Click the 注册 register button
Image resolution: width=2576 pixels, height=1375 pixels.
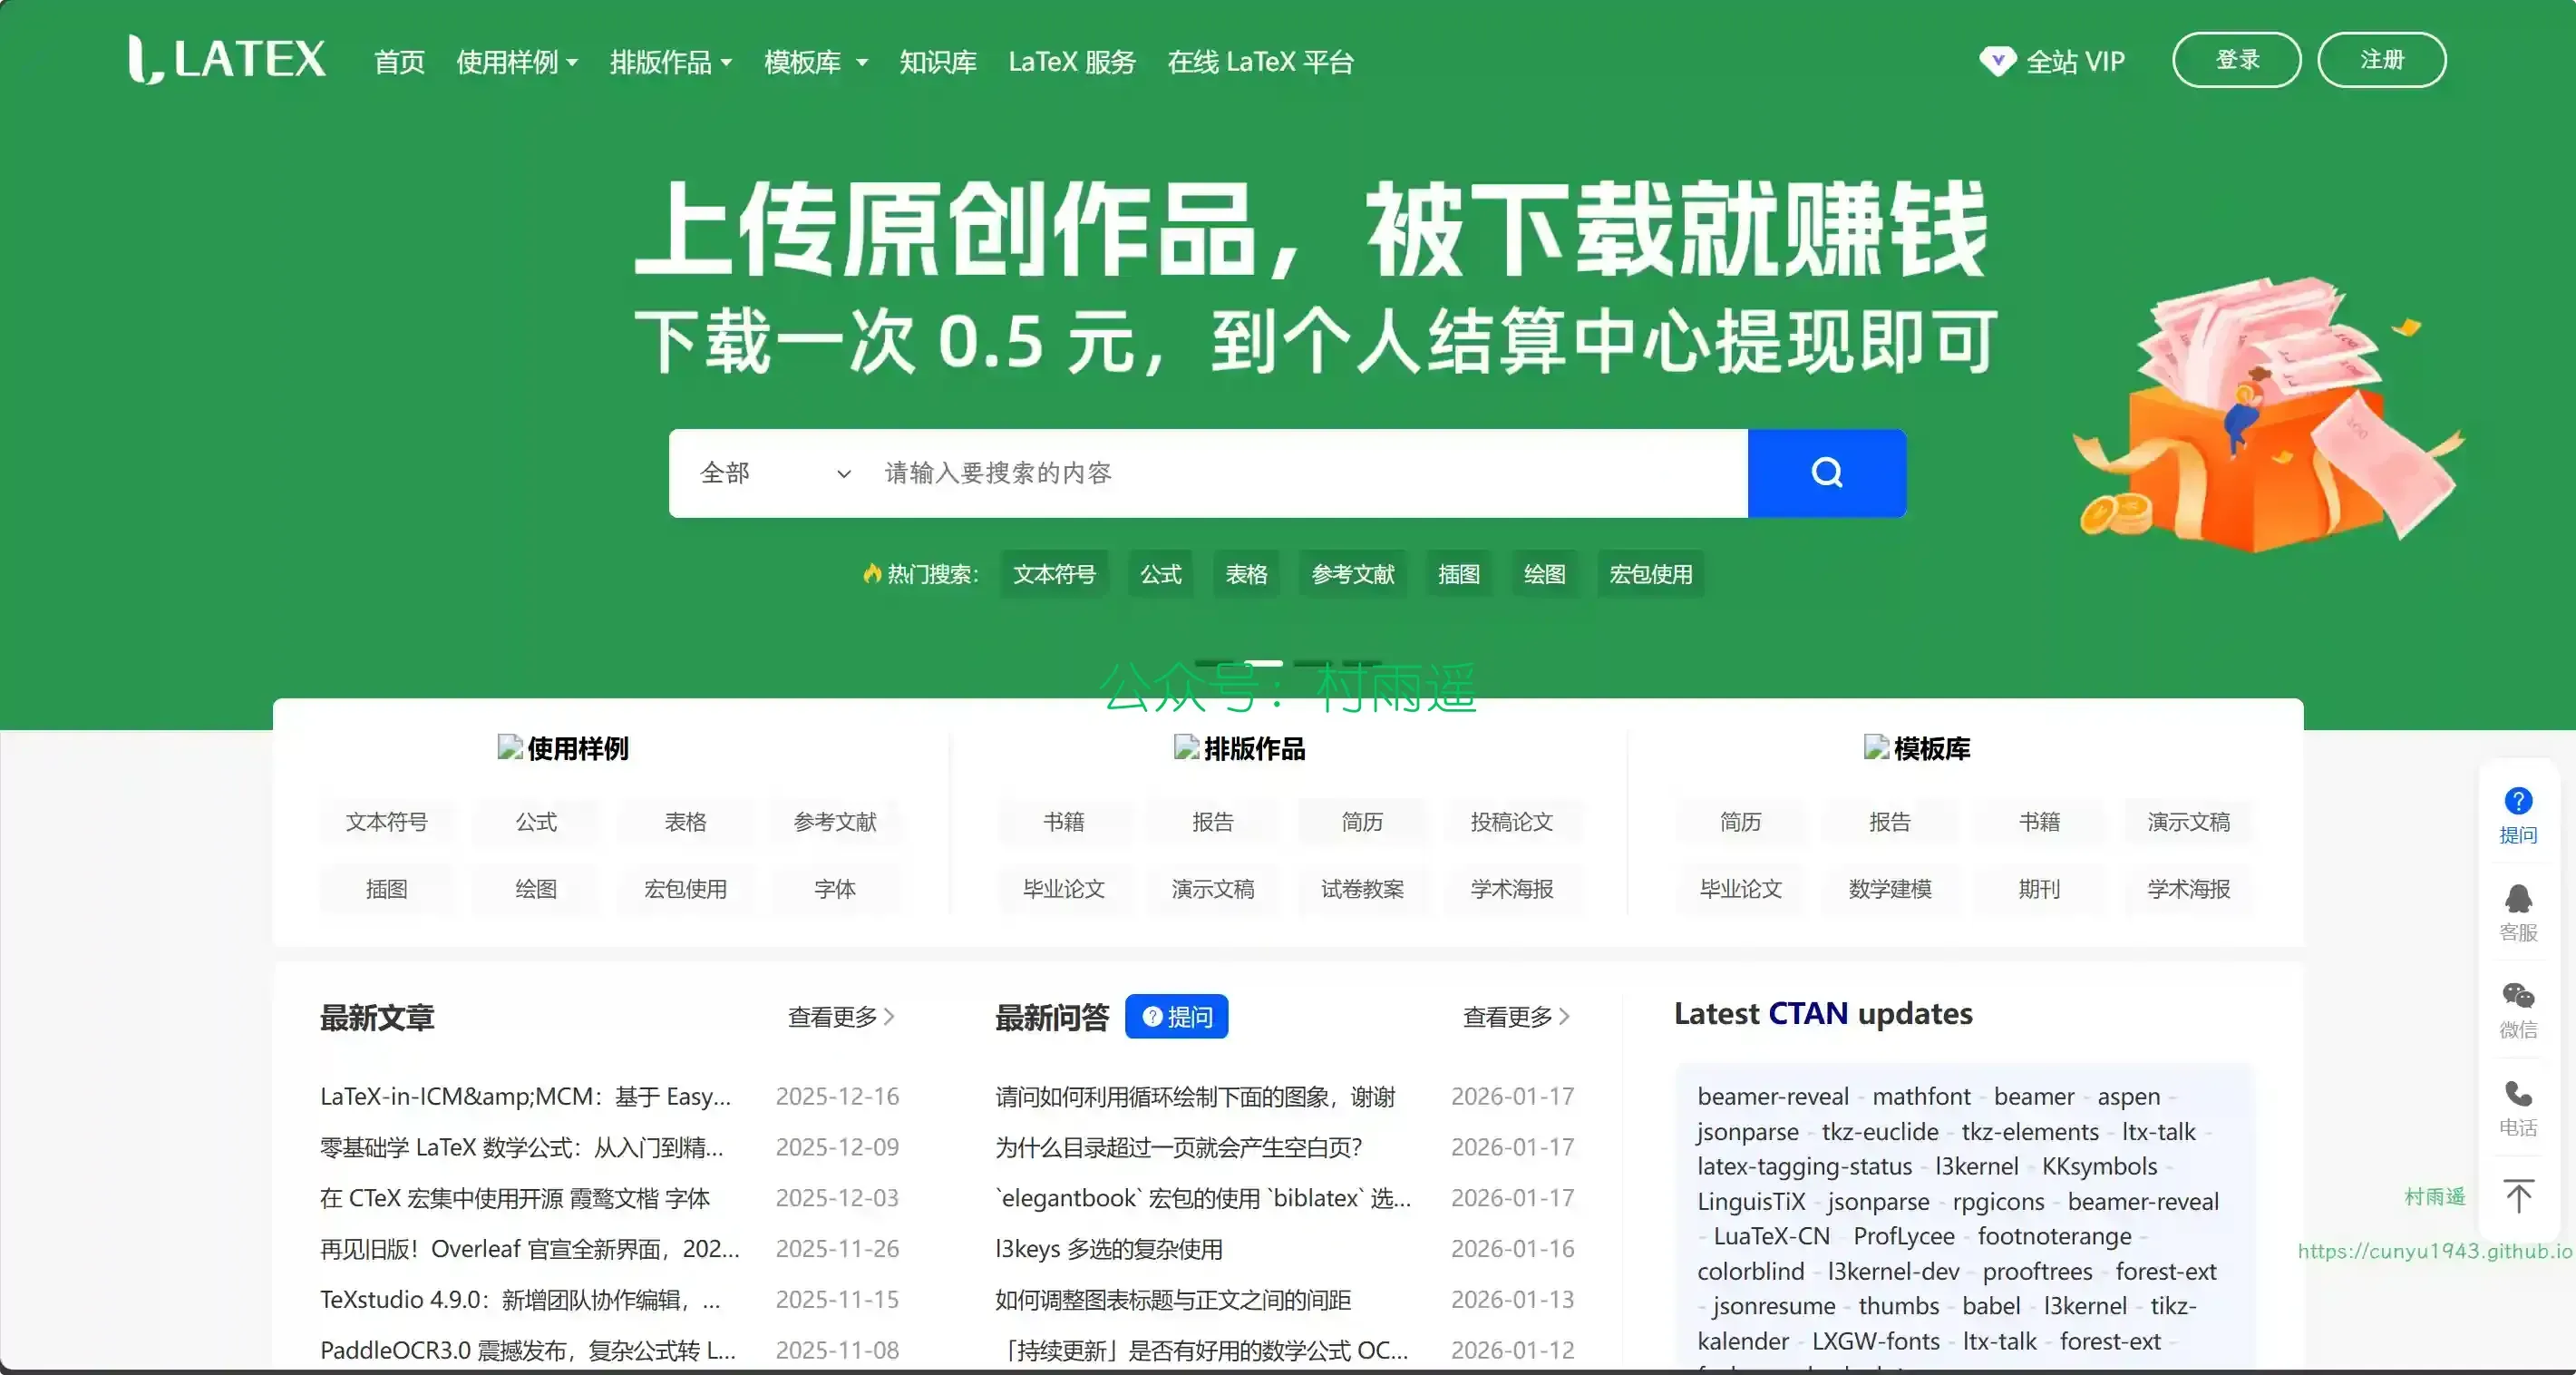point(2381,60)
